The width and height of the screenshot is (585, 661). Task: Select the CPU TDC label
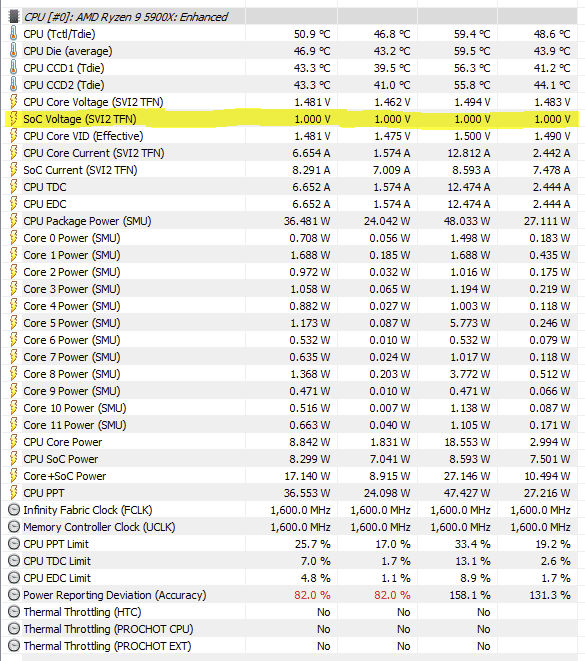45,187
